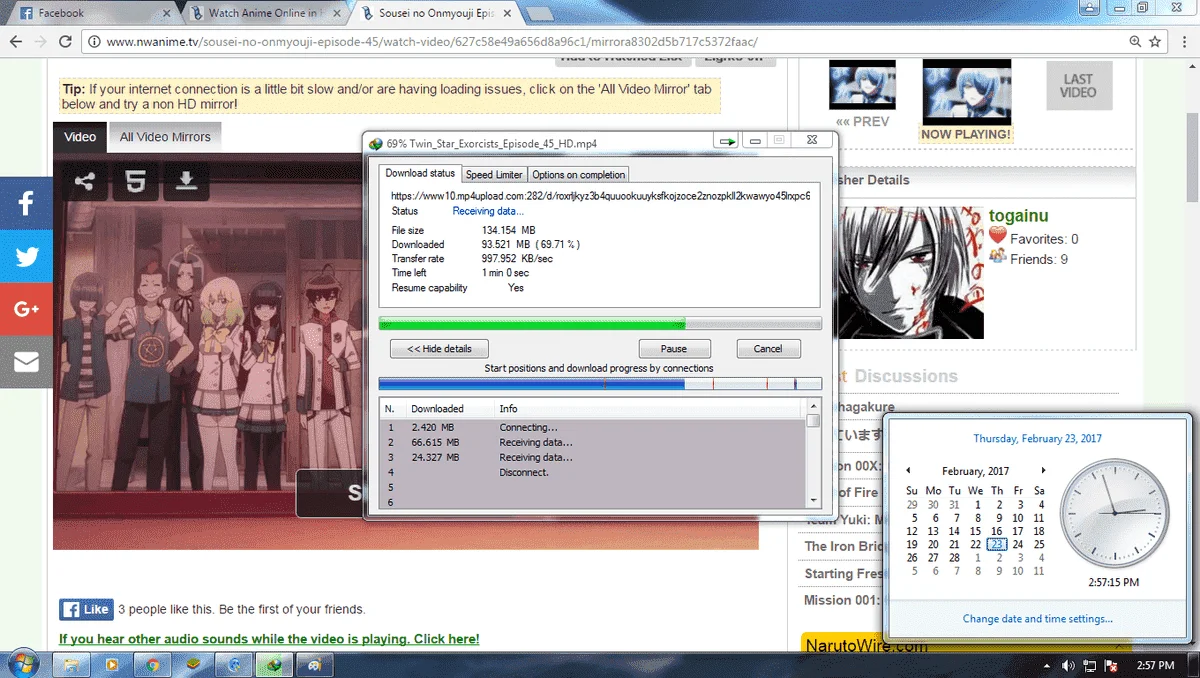1200x678 pixels.
Task: Open the Windows Start menu
Action: click(21, 664)
